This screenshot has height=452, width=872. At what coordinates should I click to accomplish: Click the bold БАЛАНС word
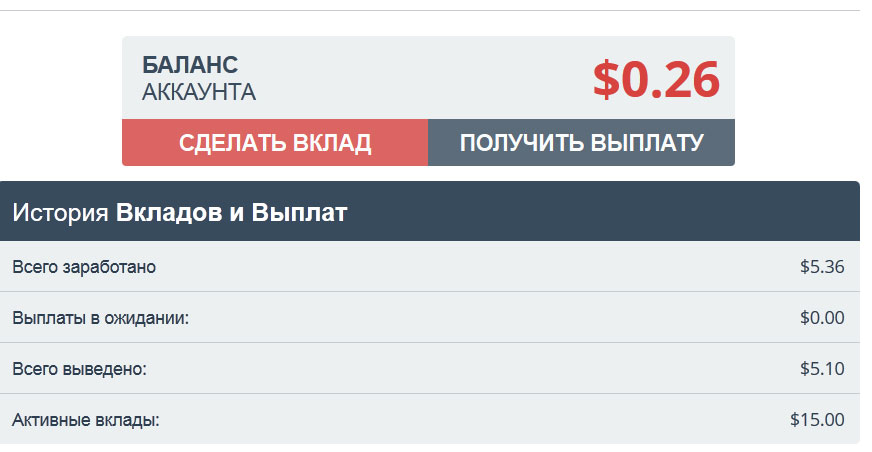pos(190,65)
